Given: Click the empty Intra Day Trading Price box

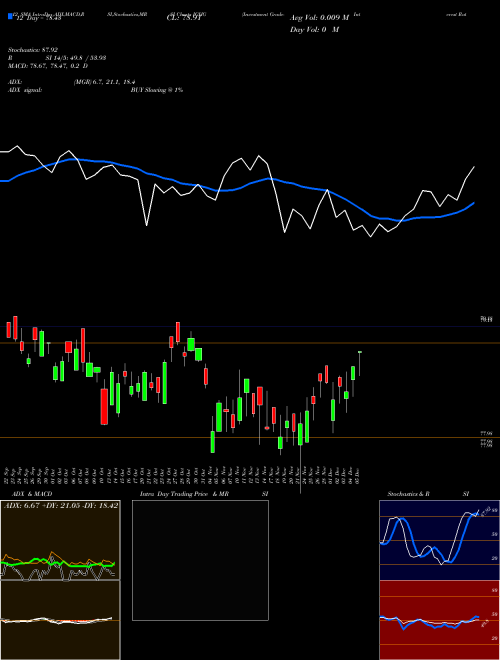Looking at the screenshot, I should pos(200,560).
